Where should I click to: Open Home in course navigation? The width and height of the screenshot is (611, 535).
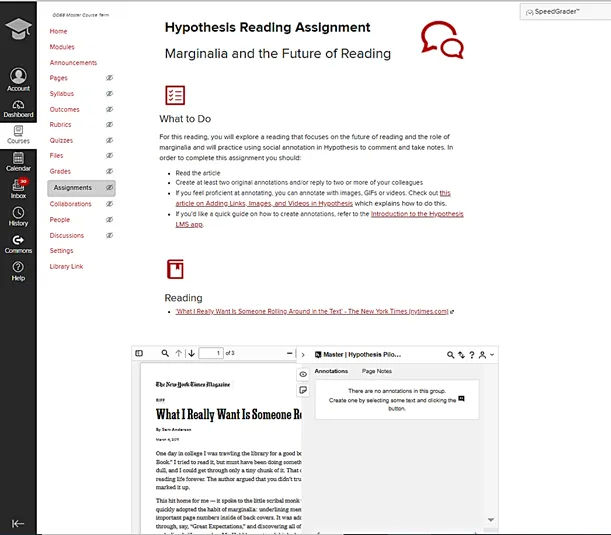(58, 31)
